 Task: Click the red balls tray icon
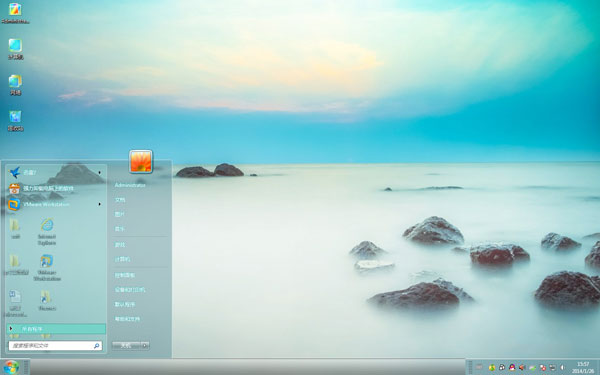tap(543, 368)
